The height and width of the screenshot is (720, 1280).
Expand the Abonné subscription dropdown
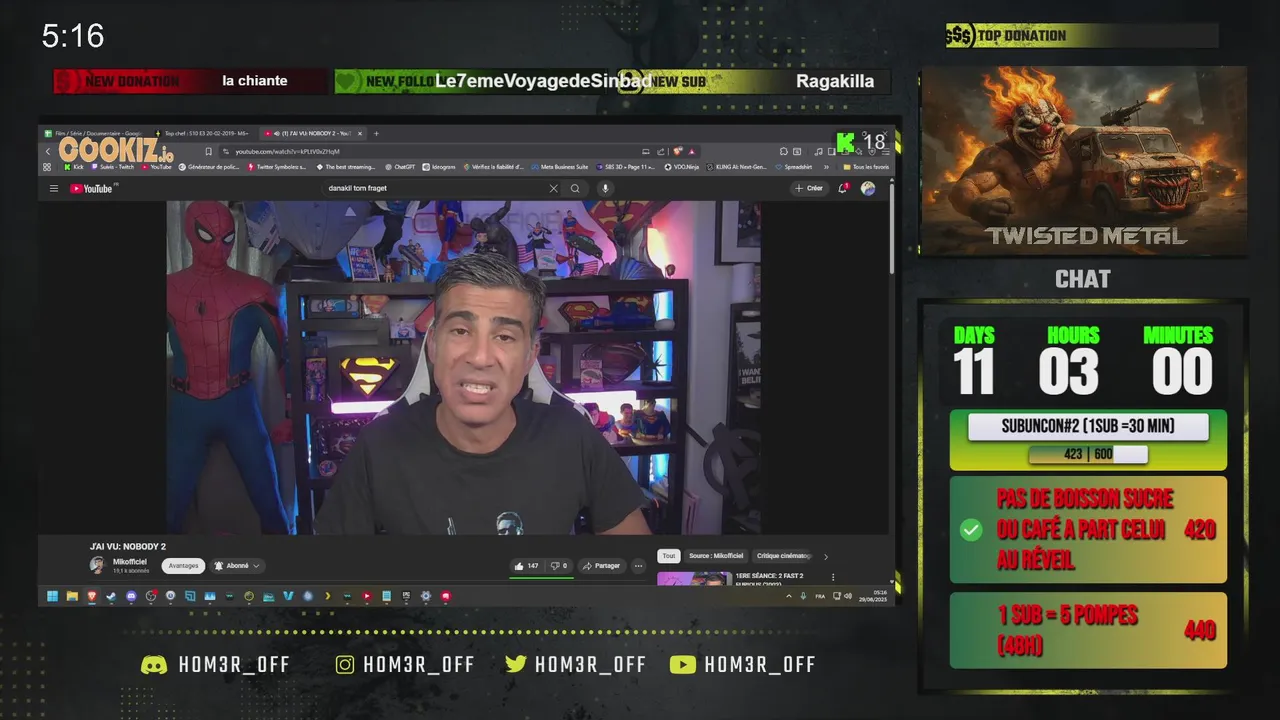pyautogui.click(x=237, y=566)
